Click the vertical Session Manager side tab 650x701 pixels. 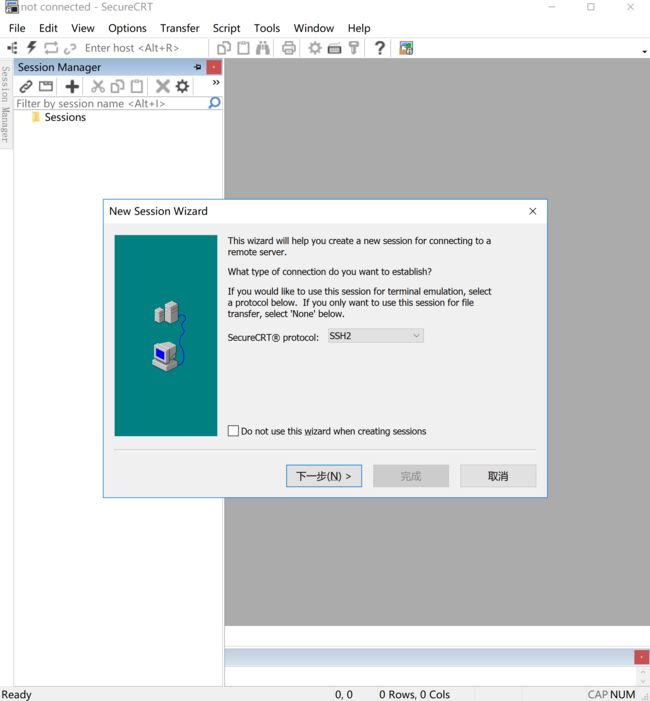[x=5, y=104]
